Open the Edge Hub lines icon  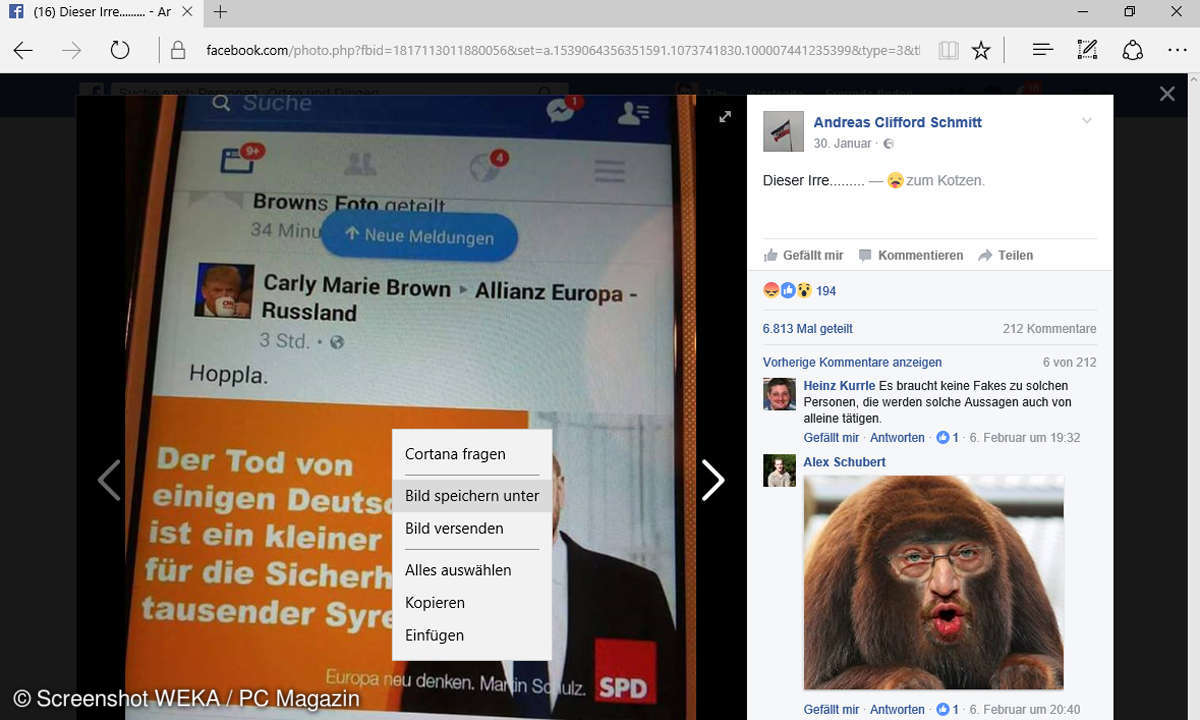pyautogui.click(x=1042, y=50)
